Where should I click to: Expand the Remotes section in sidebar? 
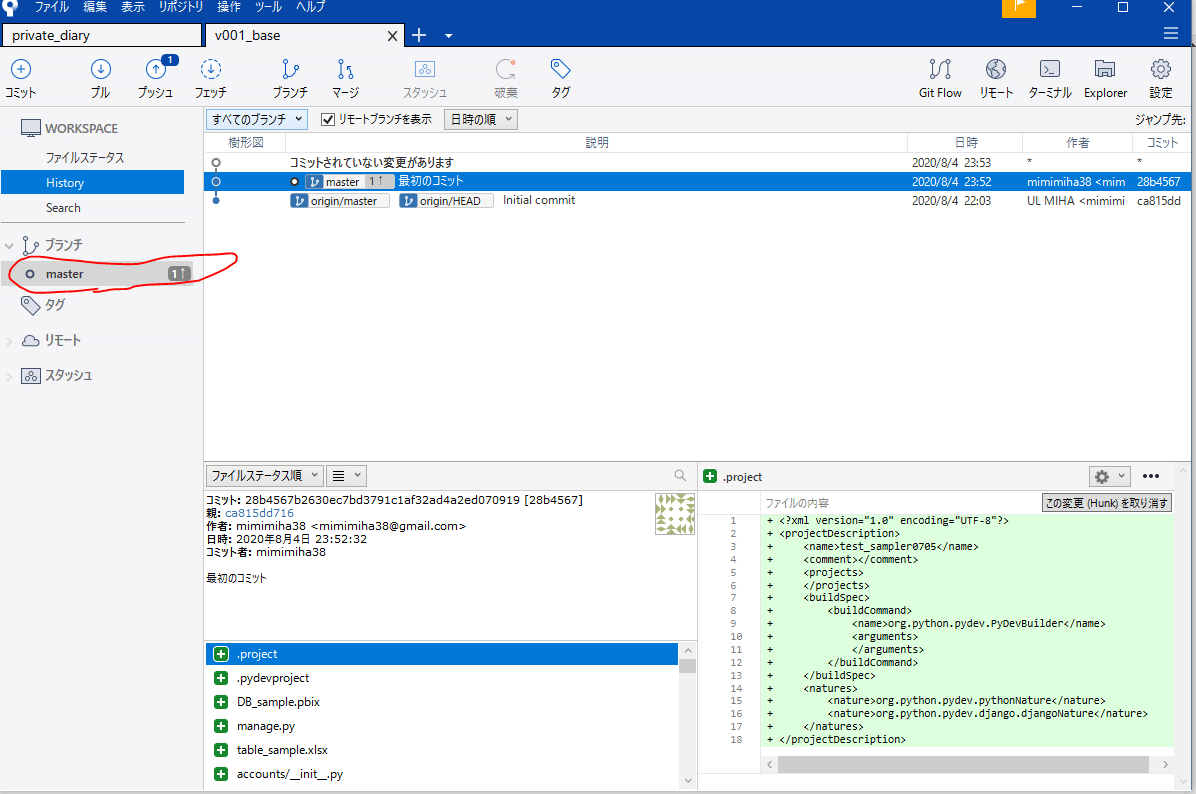tap(9, 341)
